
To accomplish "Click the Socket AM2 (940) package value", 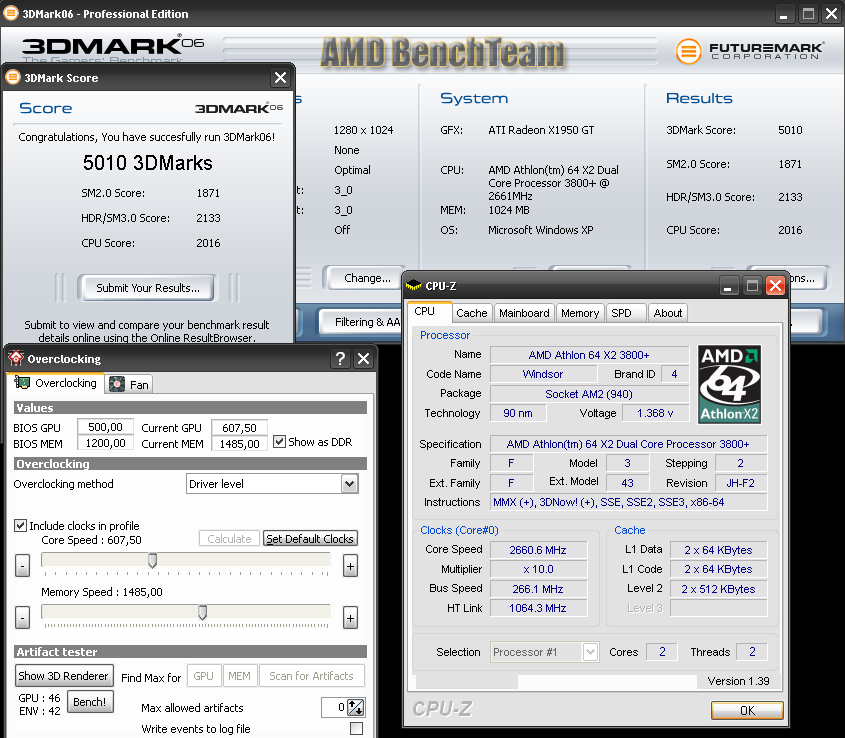I will (x=589, y=394).
